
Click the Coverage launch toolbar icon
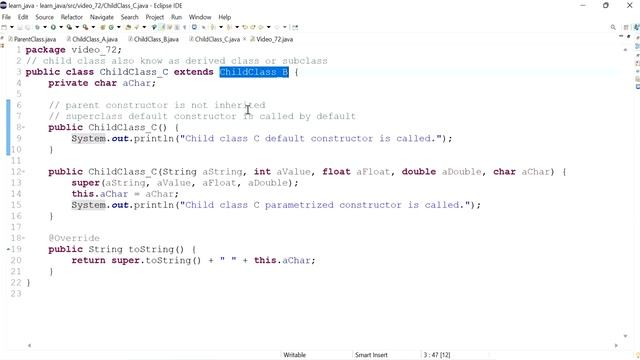point(69,27)
